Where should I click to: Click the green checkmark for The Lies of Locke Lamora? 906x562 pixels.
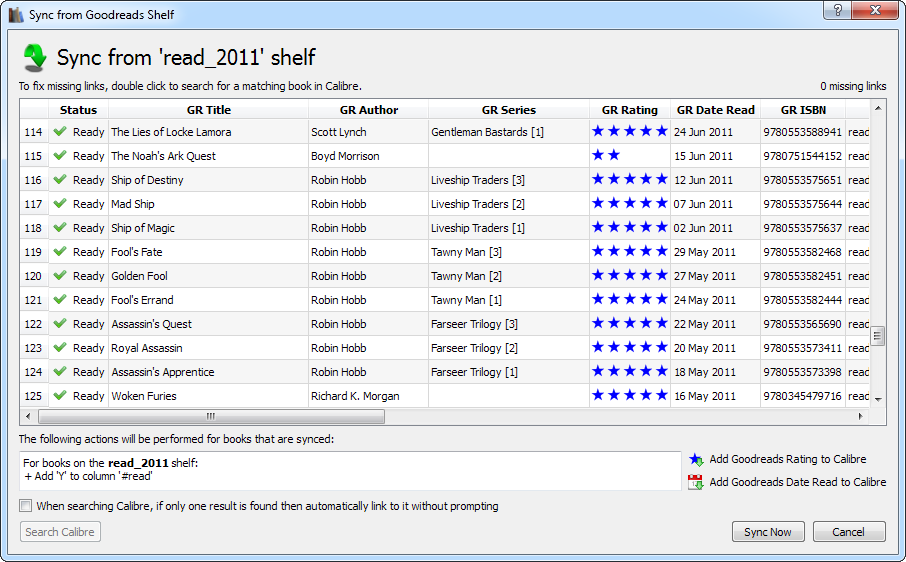pos(60,132)
